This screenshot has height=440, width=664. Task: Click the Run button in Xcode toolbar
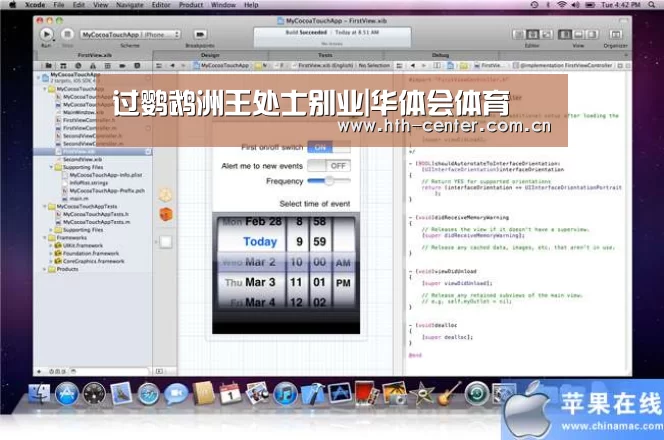pos(46,34)
